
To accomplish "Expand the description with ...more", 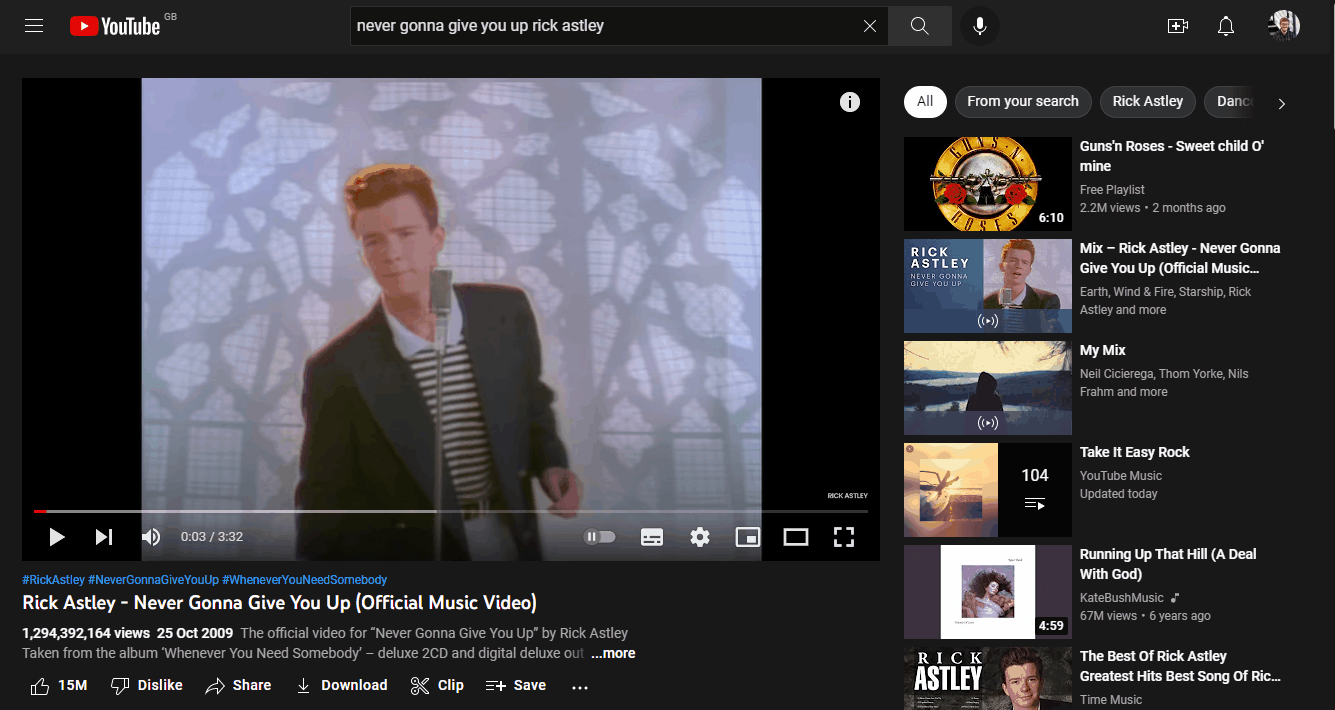I will click(613, 653).
